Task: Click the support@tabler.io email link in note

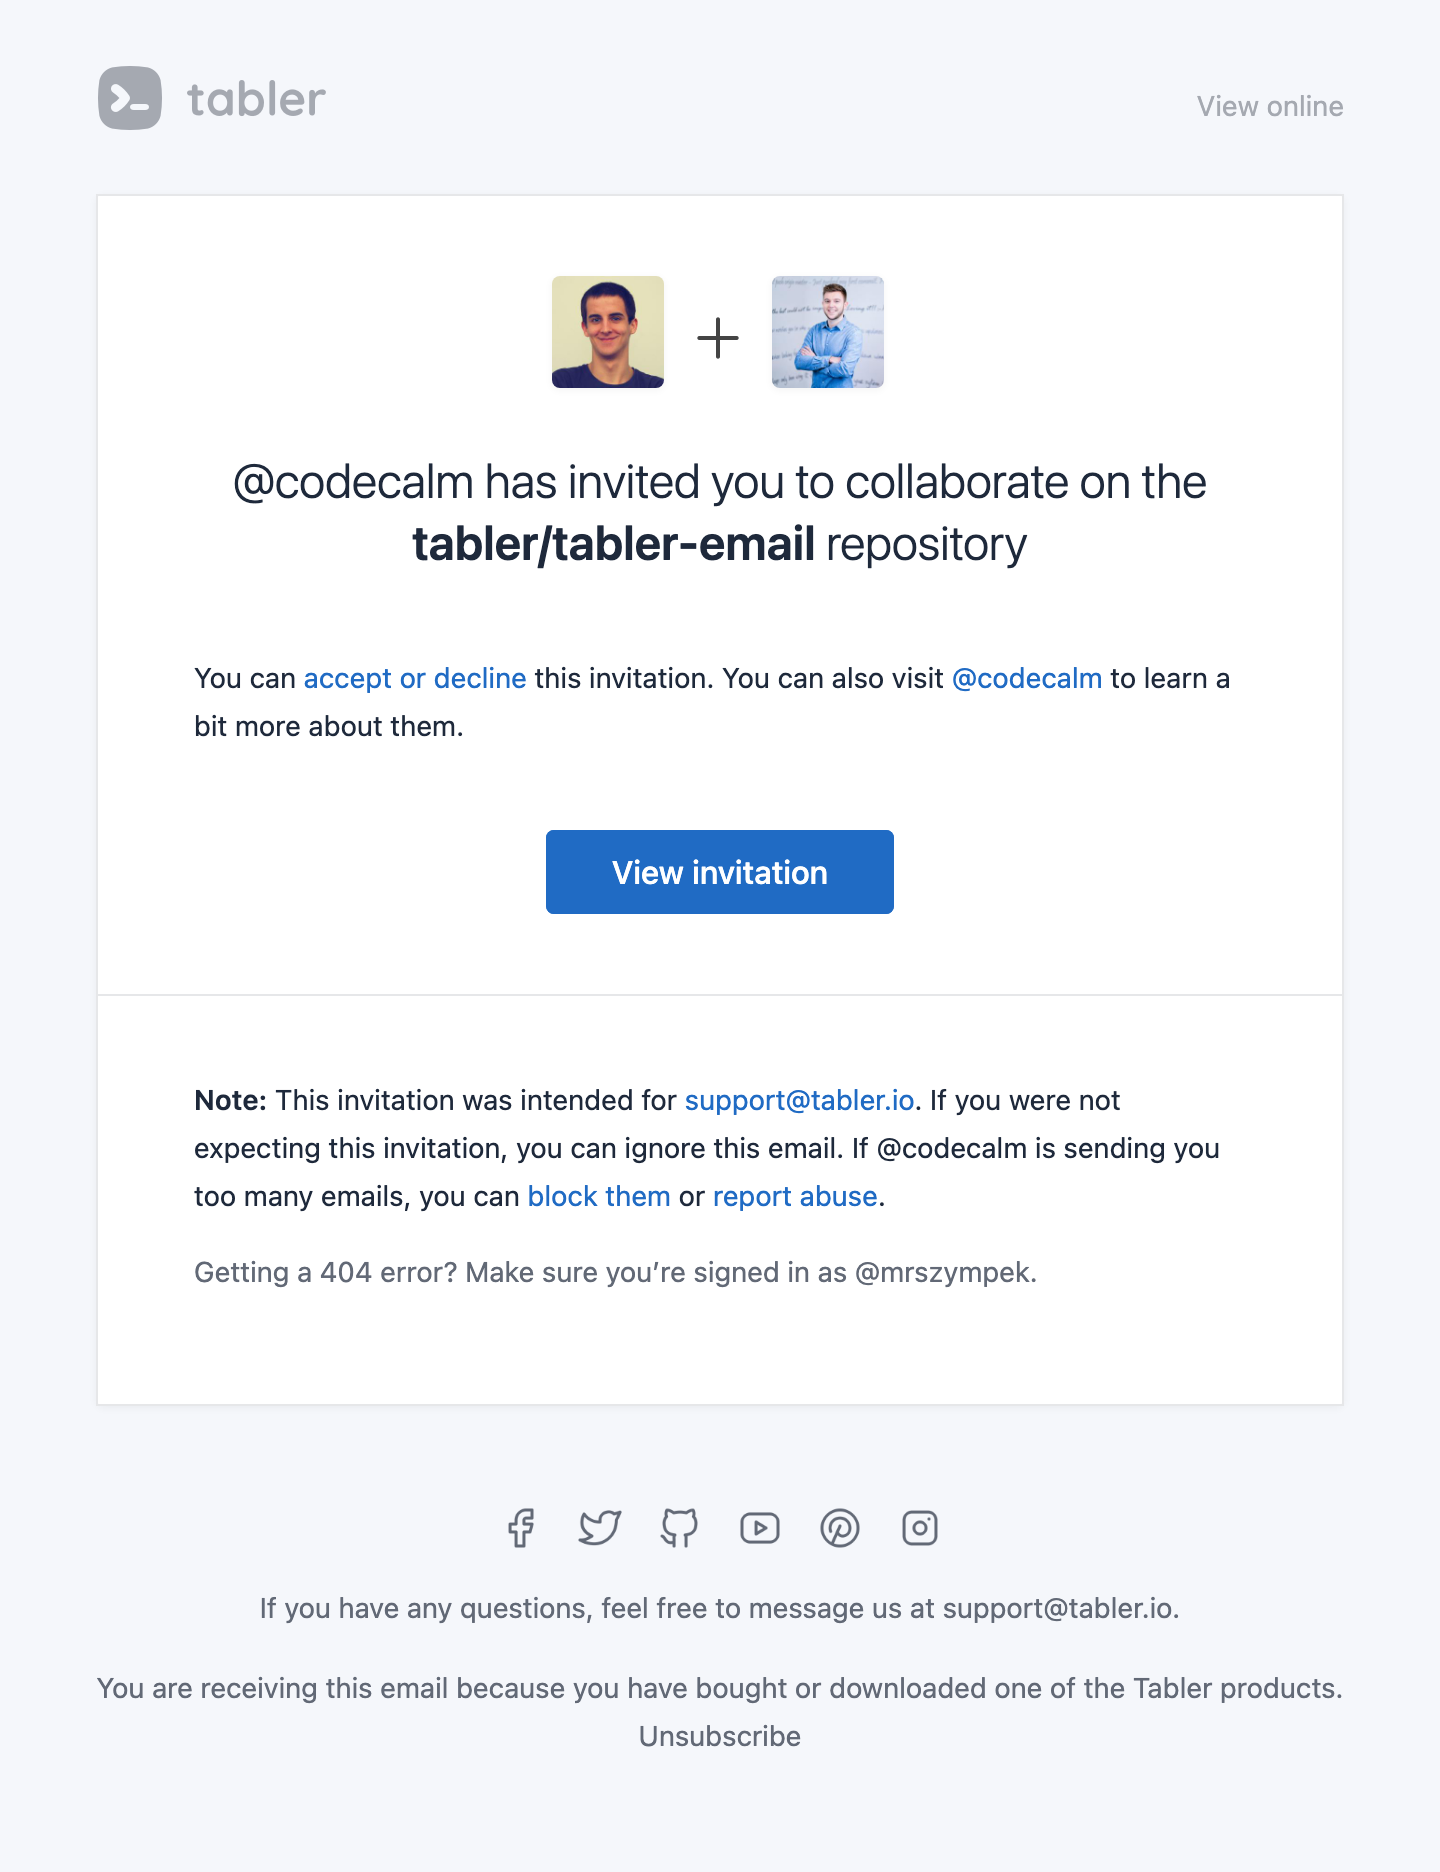Action: 800,1100
